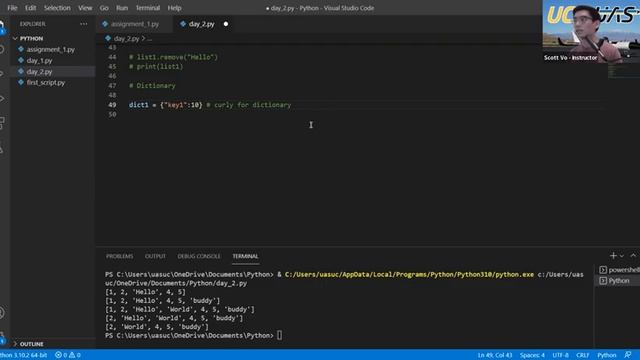Open the launch profile dropdown beside plus
This screenshot has width=640, height=360.
622,256
